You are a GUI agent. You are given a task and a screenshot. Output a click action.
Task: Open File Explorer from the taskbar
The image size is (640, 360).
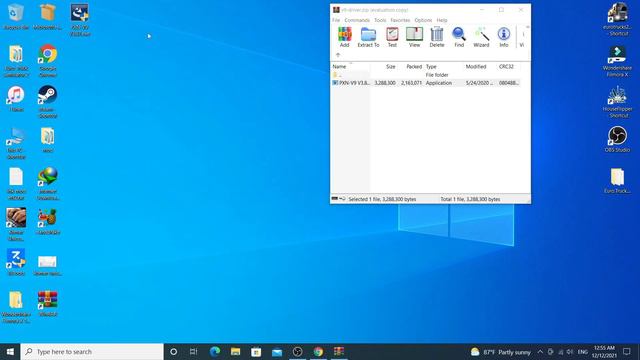[236, 351]
